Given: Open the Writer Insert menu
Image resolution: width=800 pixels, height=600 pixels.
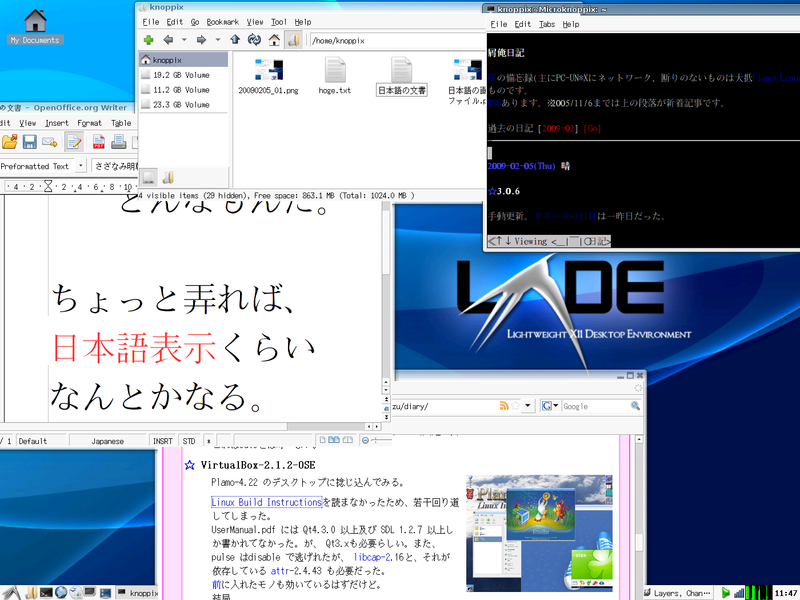Looking at the screenshot, I should pos(56,123).
